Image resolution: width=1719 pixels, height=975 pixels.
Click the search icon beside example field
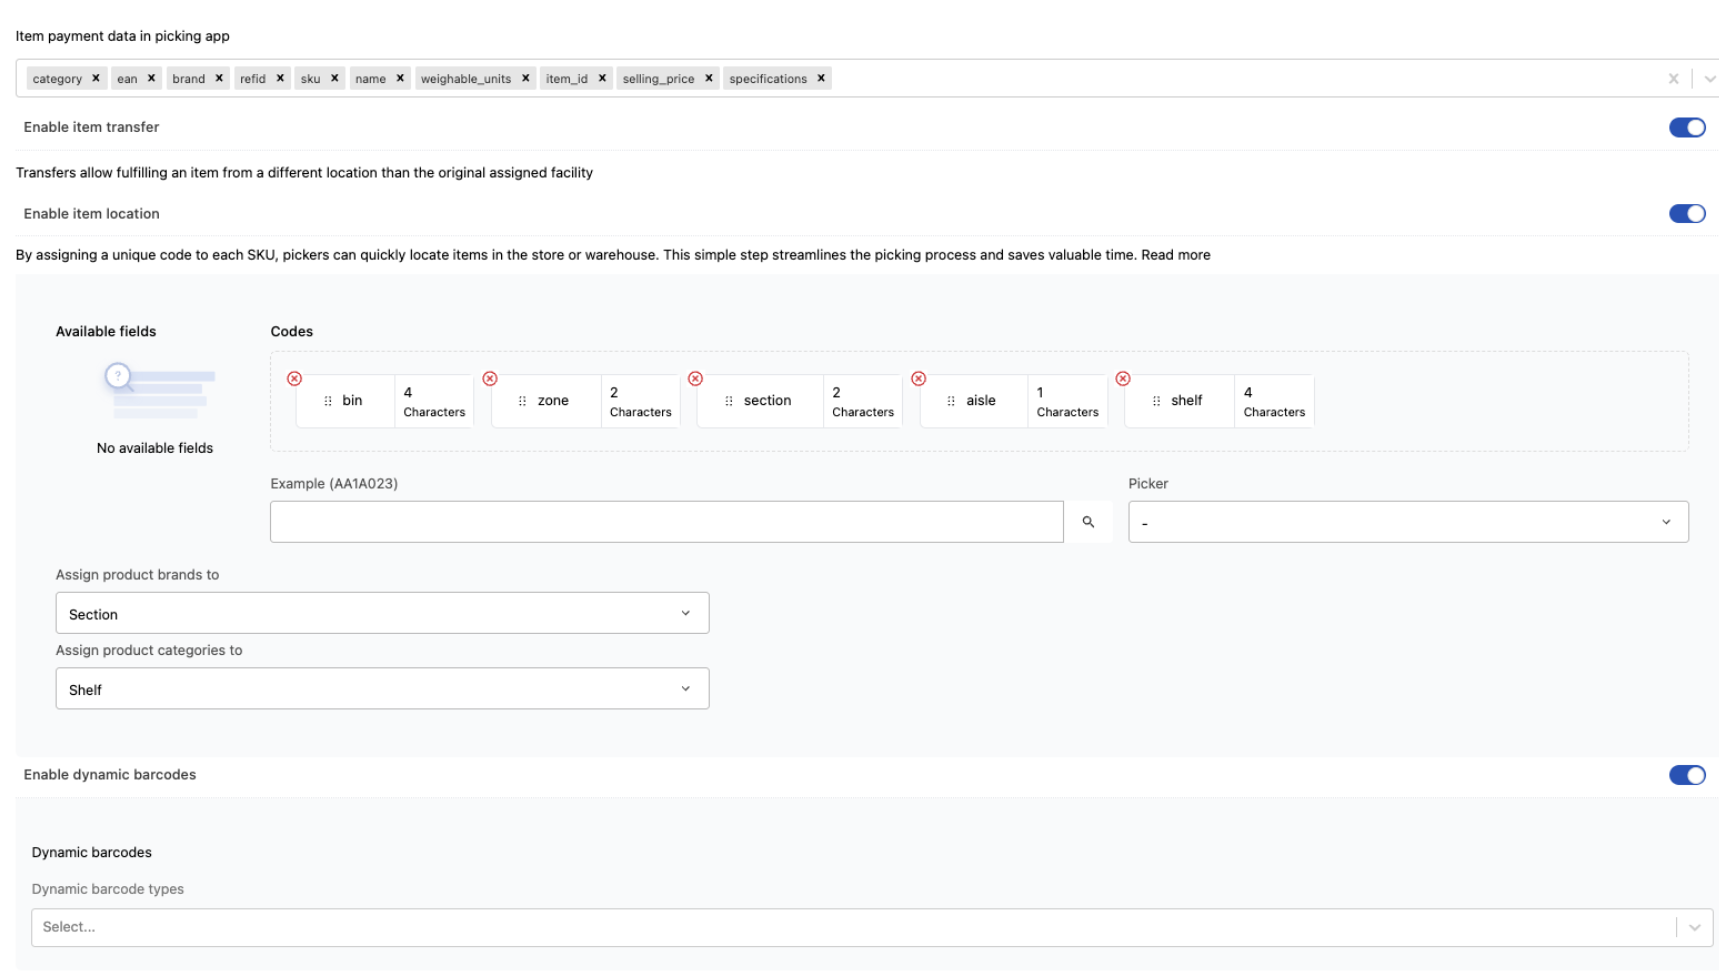click(1088, 522)
